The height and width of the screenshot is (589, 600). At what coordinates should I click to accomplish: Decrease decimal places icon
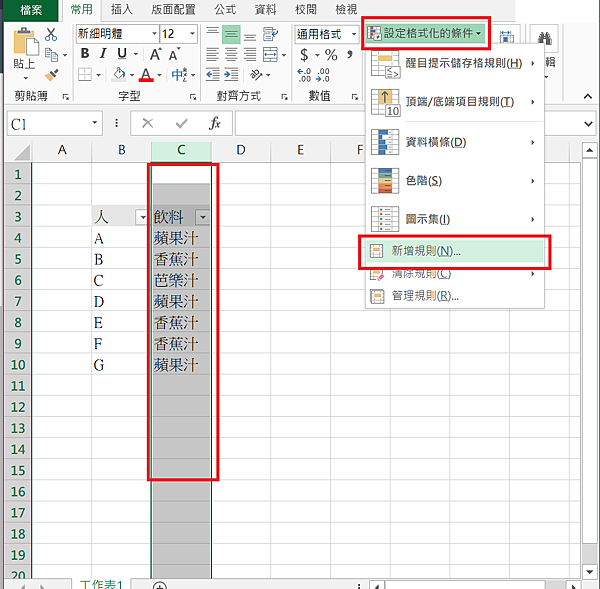point(323,75)
